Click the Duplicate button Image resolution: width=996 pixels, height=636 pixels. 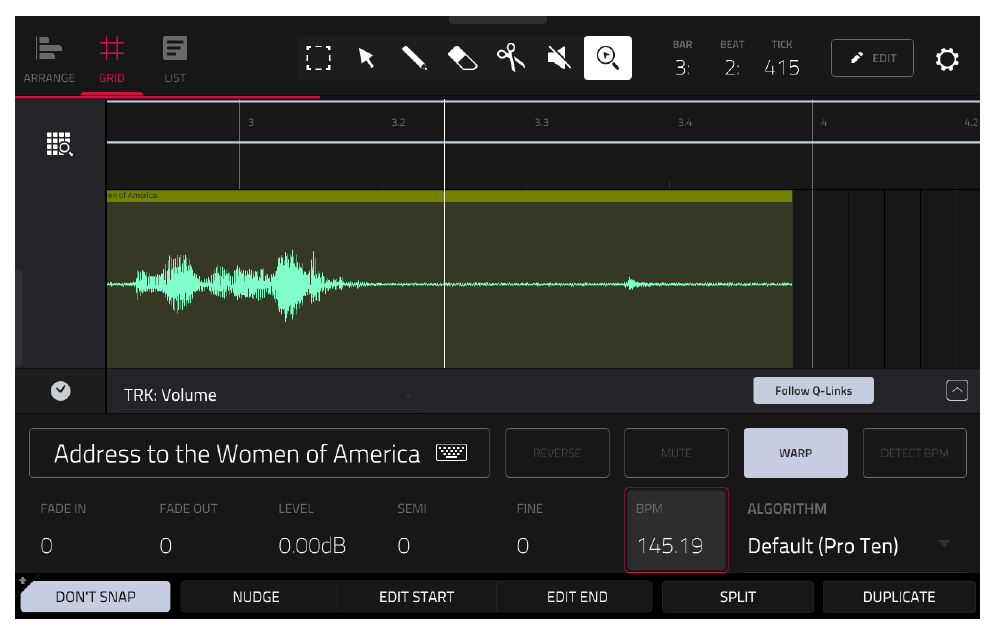pos(899,597)
